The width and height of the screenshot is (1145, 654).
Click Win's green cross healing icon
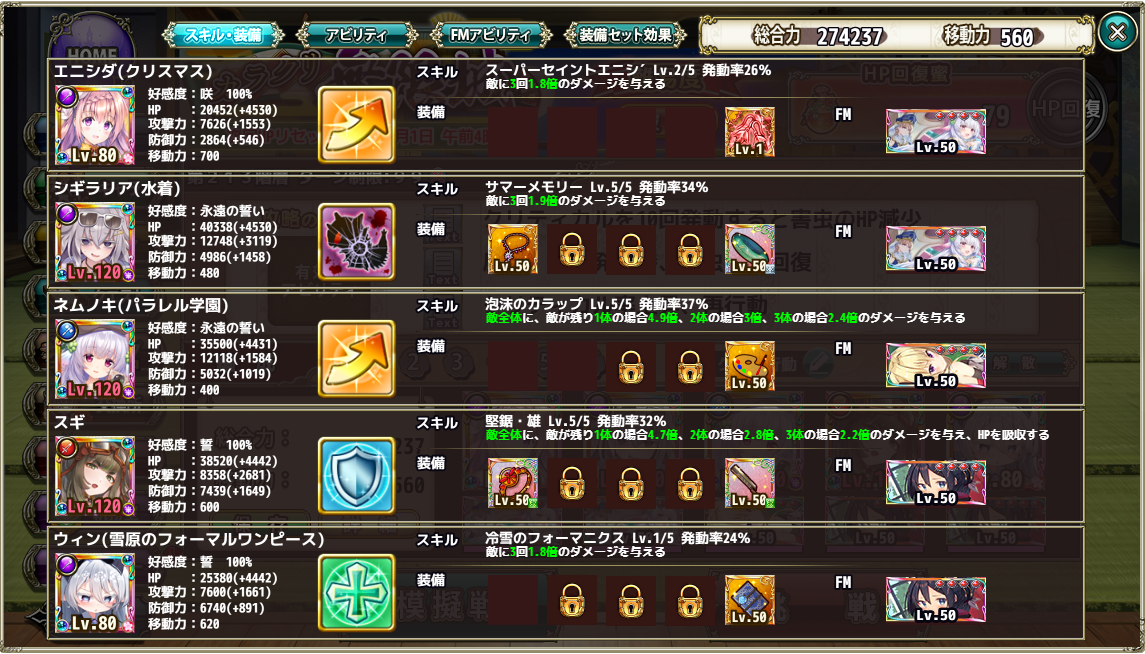click(x=356, y=593)
